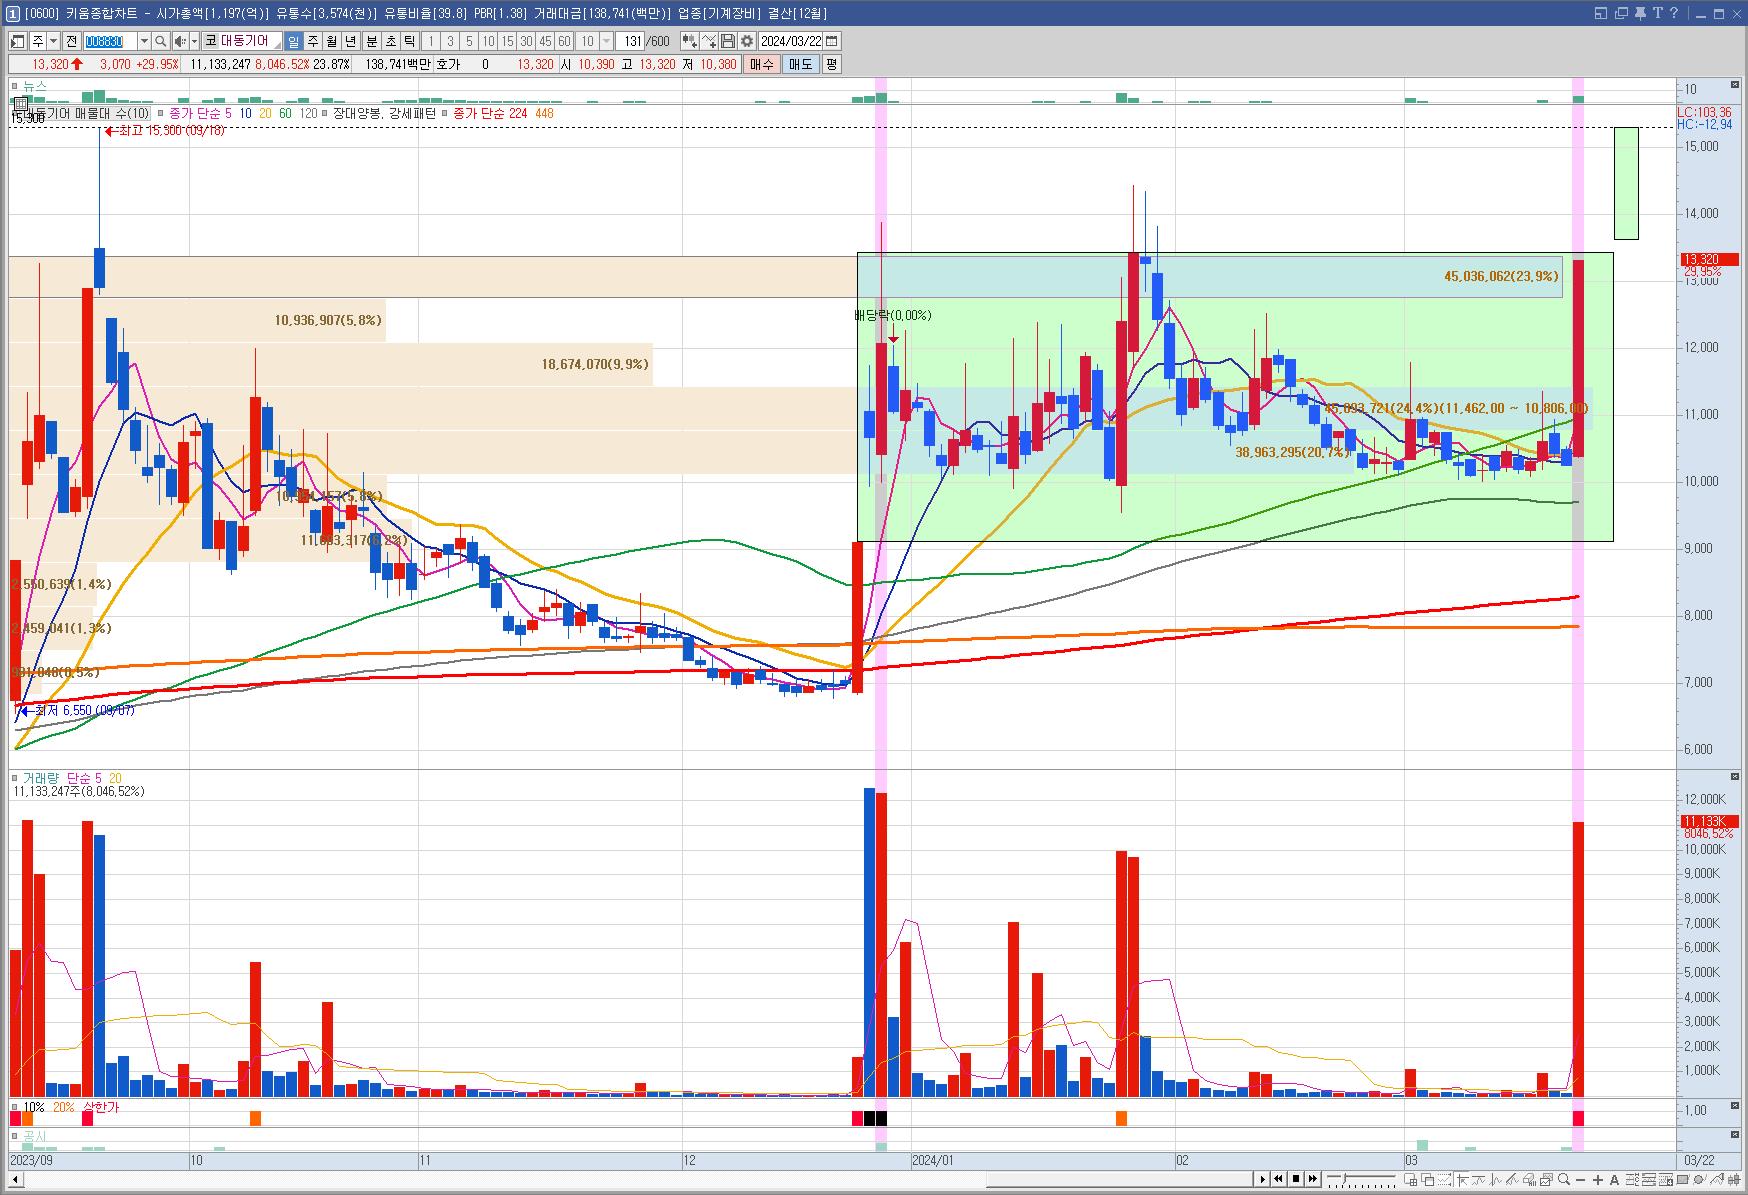Expand the 주 type dropdown arrow

tap(54, 41)
